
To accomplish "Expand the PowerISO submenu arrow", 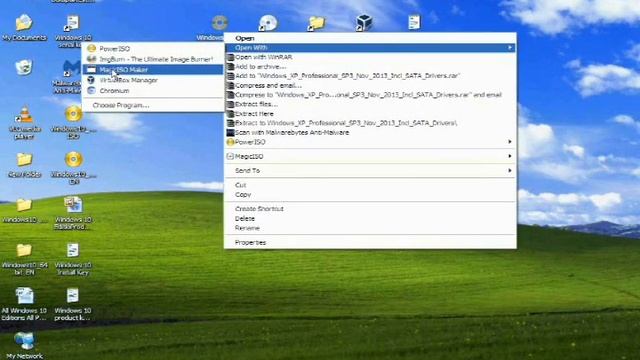I will (510, 142).
